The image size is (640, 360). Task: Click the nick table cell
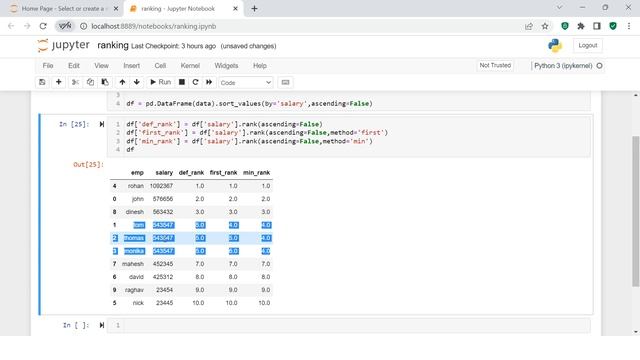click(138, 303)
